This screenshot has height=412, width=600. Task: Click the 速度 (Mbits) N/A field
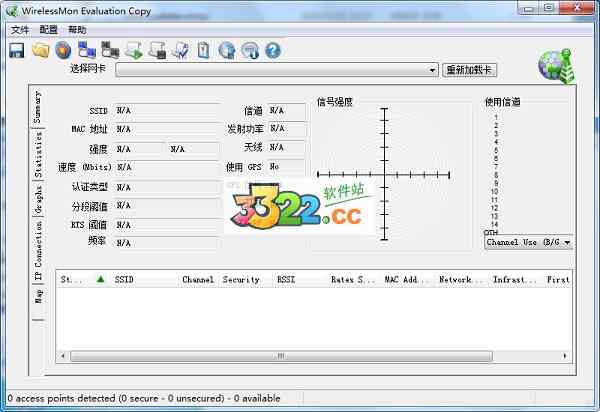pos(167,168)
